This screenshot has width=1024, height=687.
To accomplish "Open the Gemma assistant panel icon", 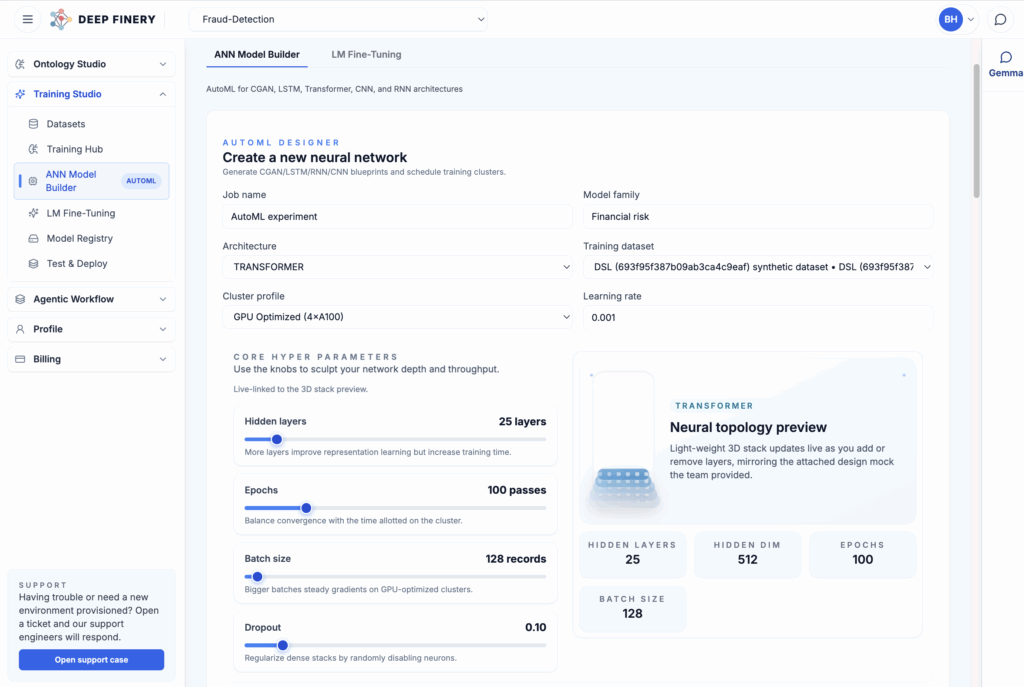I will point(1005,58).
